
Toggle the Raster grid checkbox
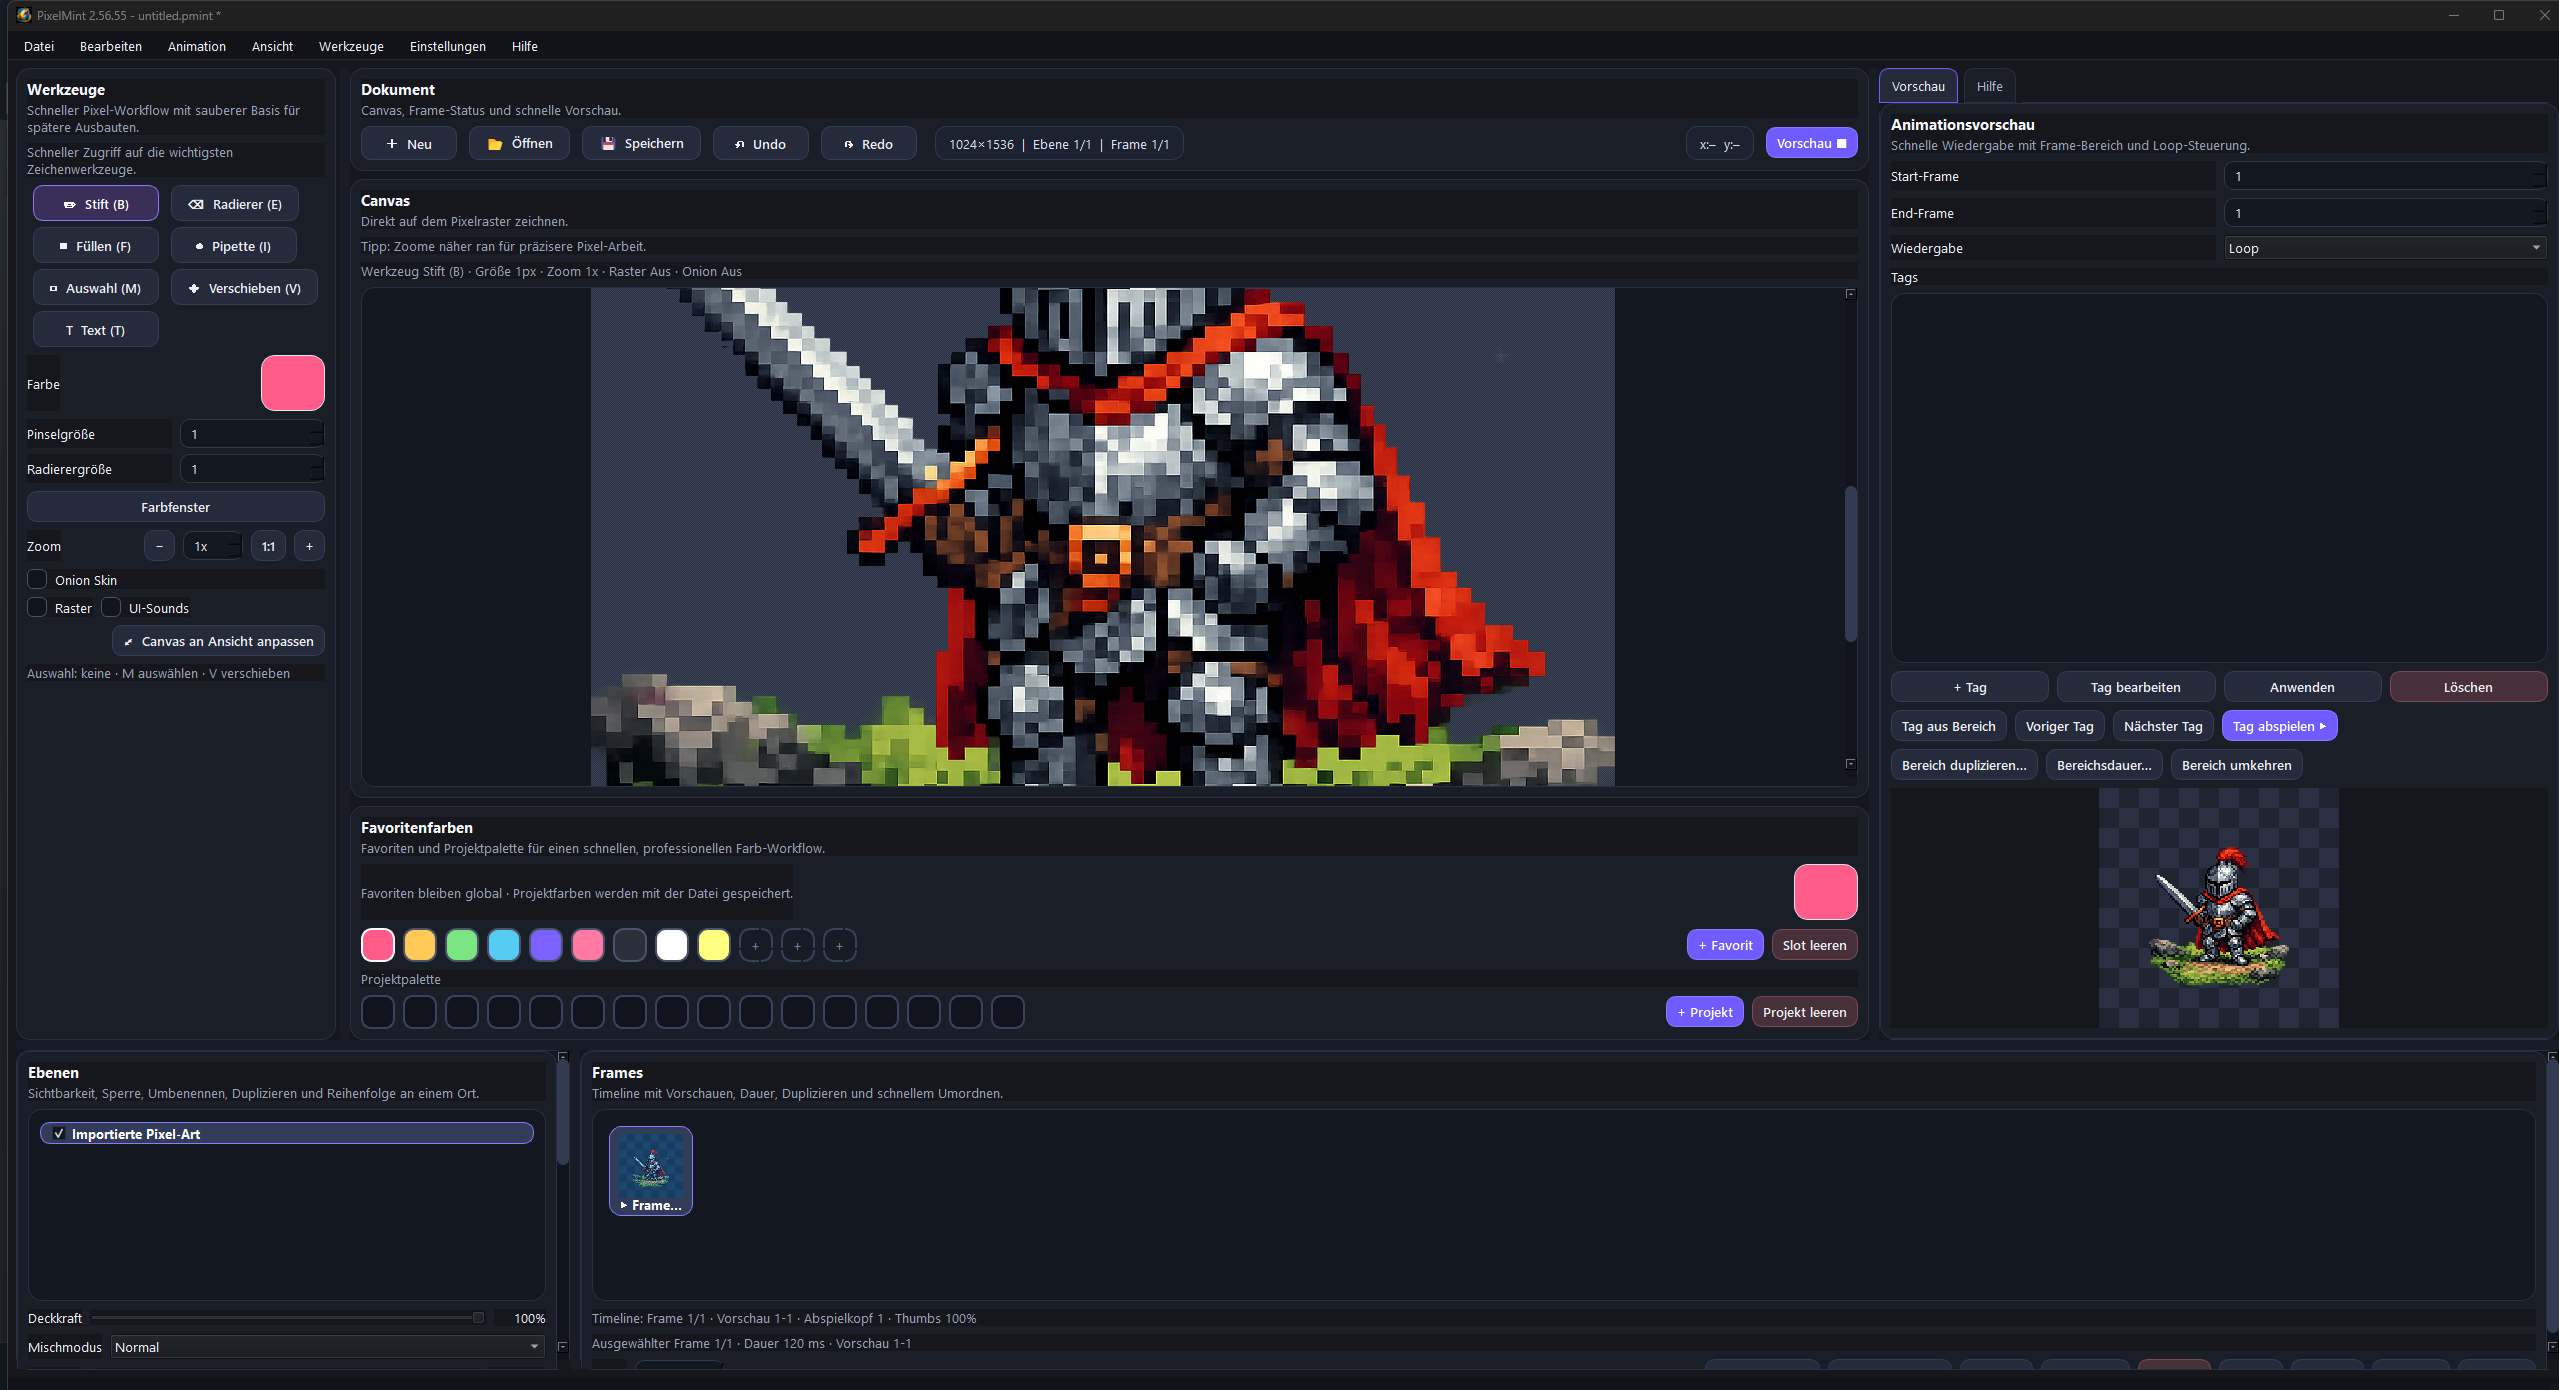tap(38, 608)
